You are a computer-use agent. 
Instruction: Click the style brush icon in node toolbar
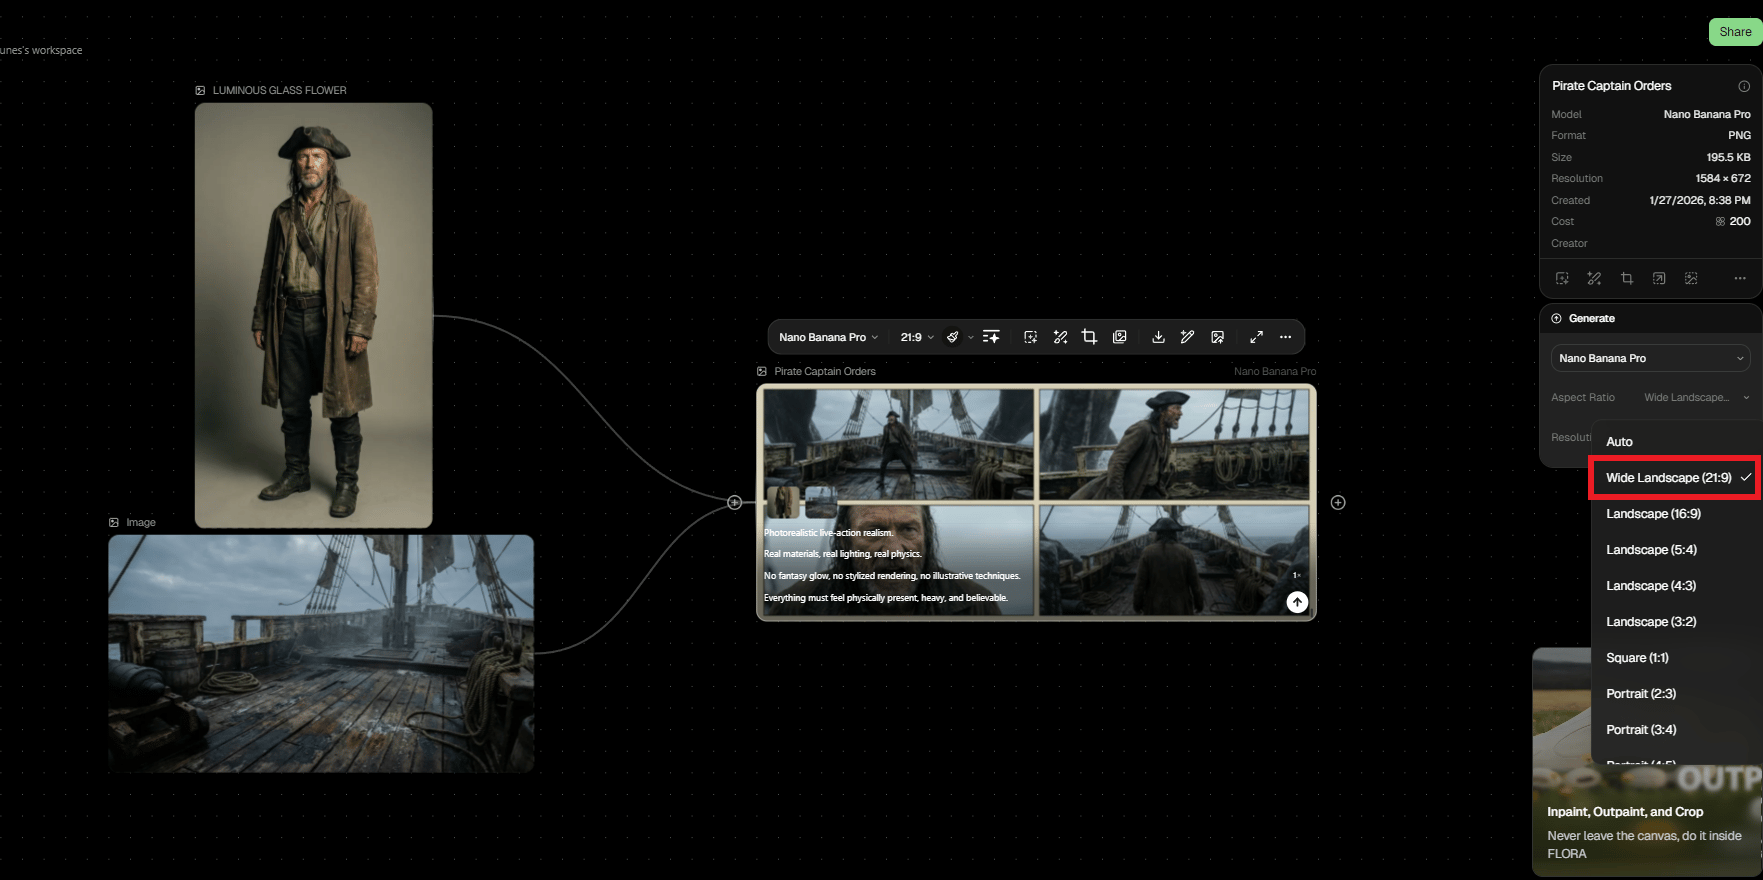[x=953, y=337]
